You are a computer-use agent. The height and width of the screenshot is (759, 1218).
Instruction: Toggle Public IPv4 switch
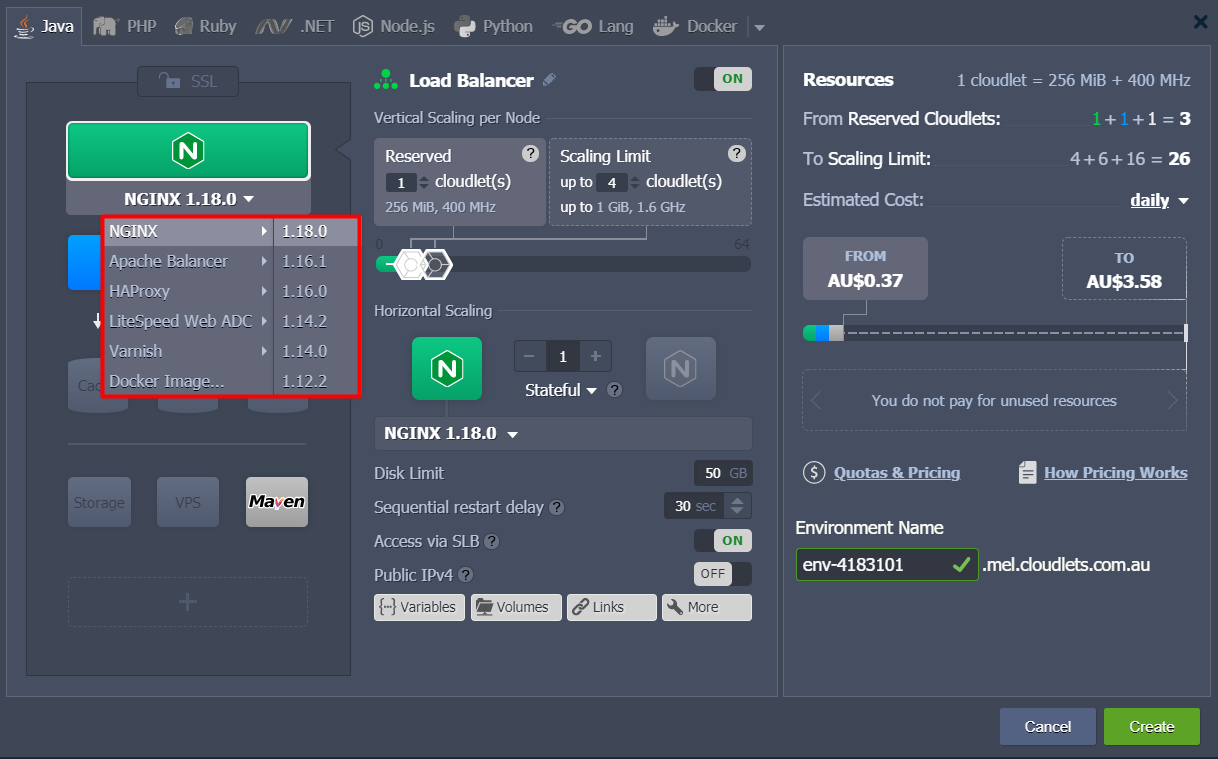click(722, 574)
